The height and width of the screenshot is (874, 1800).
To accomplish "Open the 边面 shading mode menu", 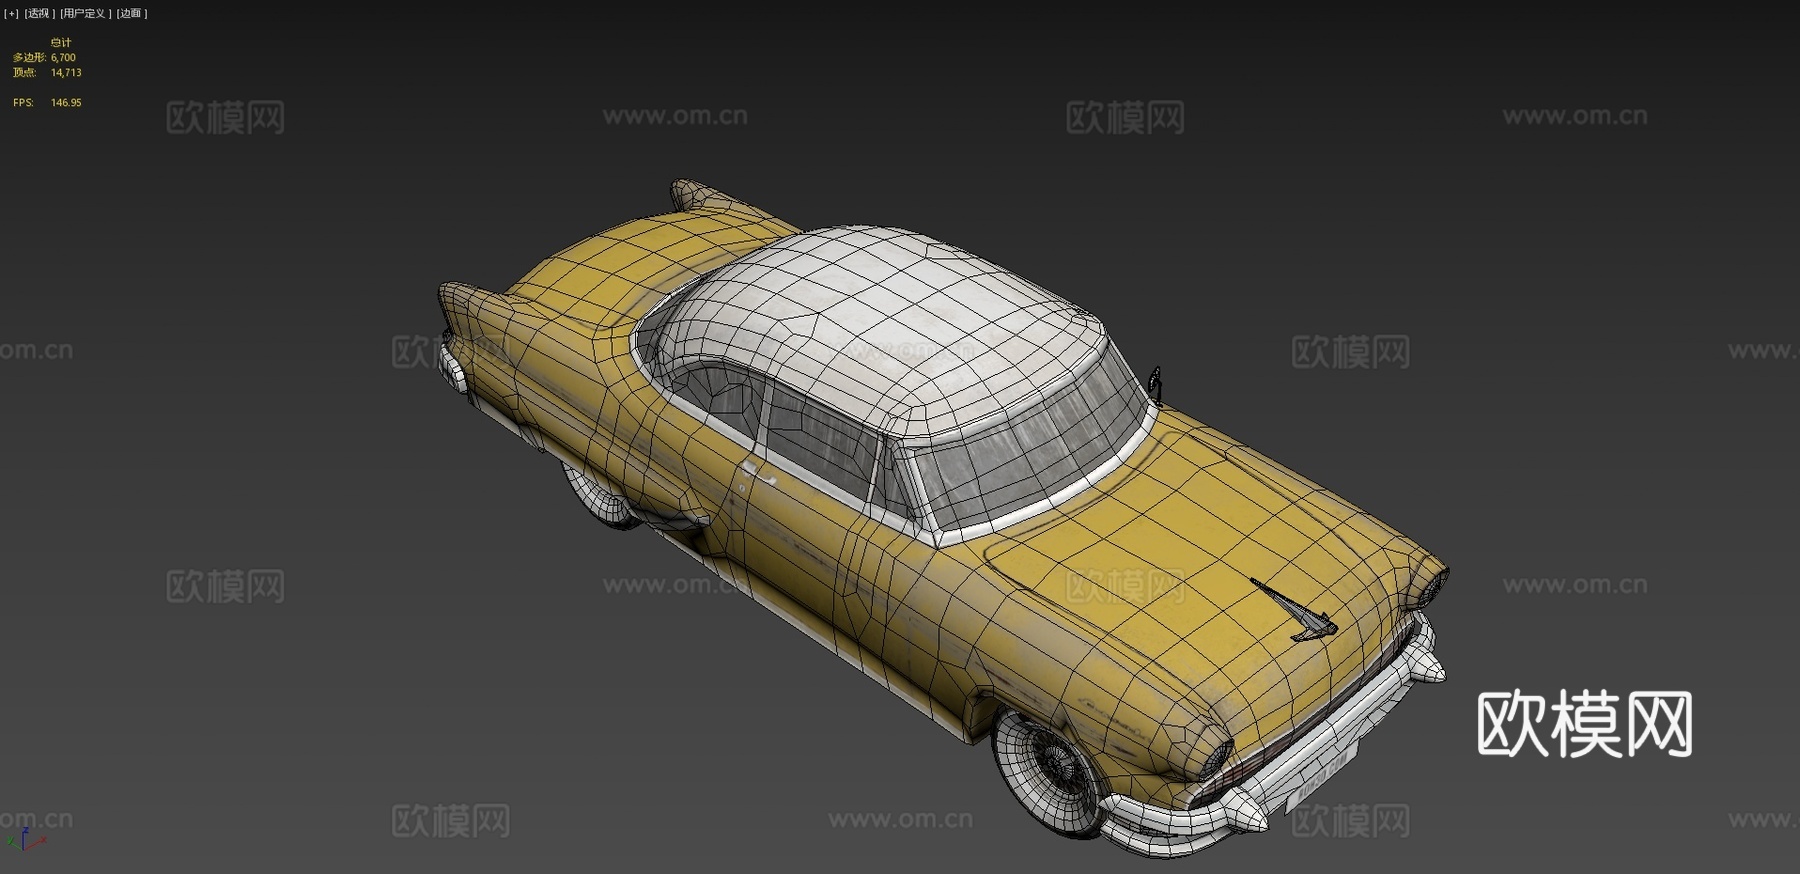I will [x=131, y=13].
